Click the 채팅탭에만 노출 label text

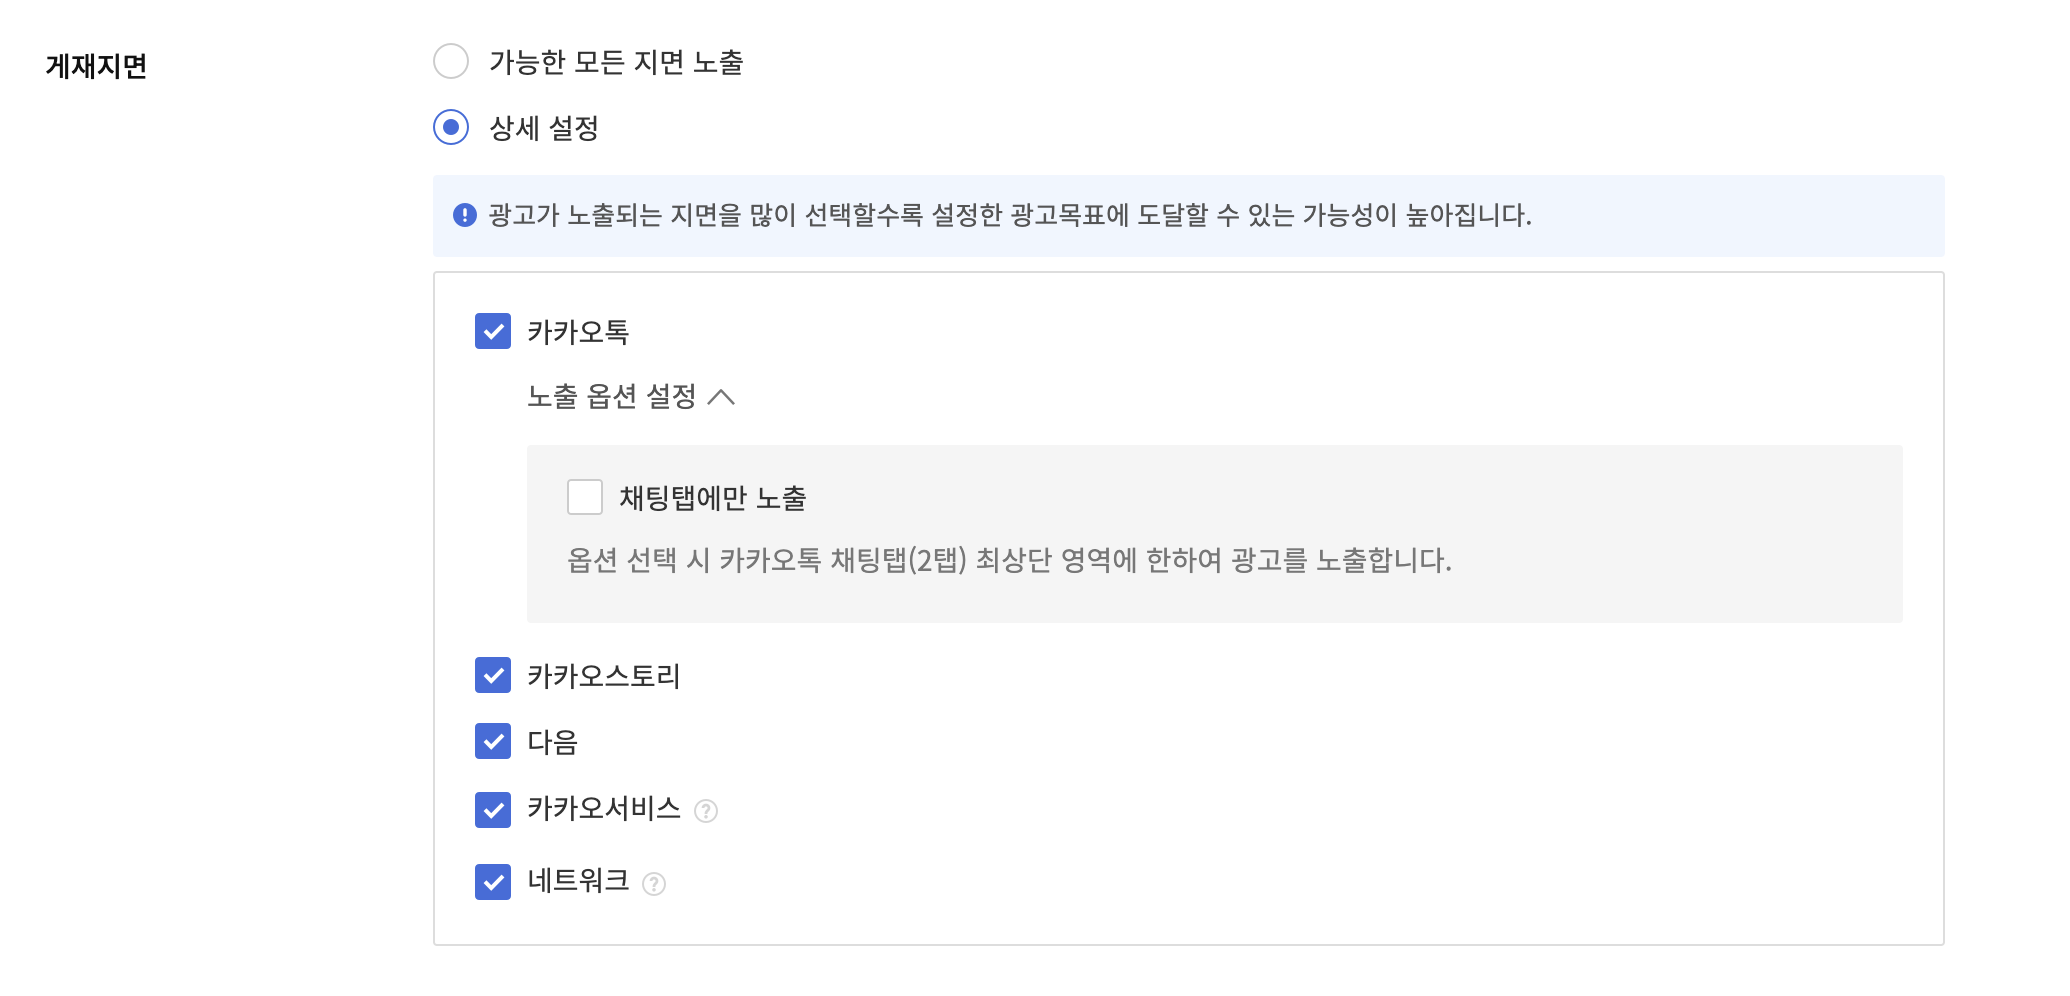coord(713,498)
